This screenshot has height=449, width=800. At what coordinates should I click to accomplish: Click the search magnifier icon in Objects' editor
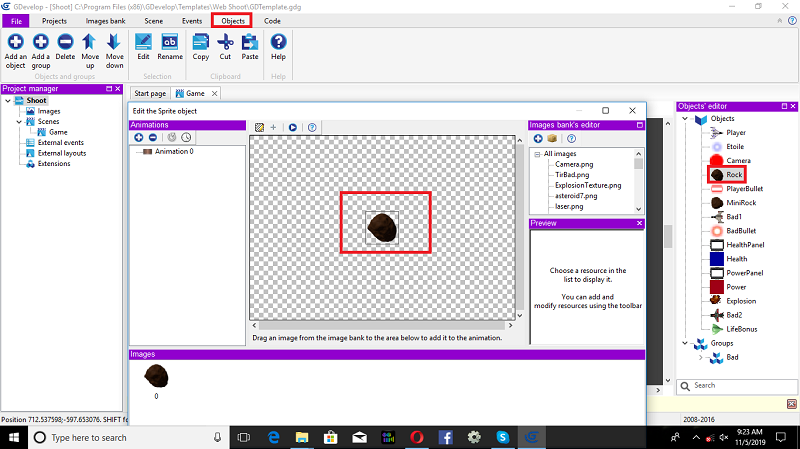point(685,386)
